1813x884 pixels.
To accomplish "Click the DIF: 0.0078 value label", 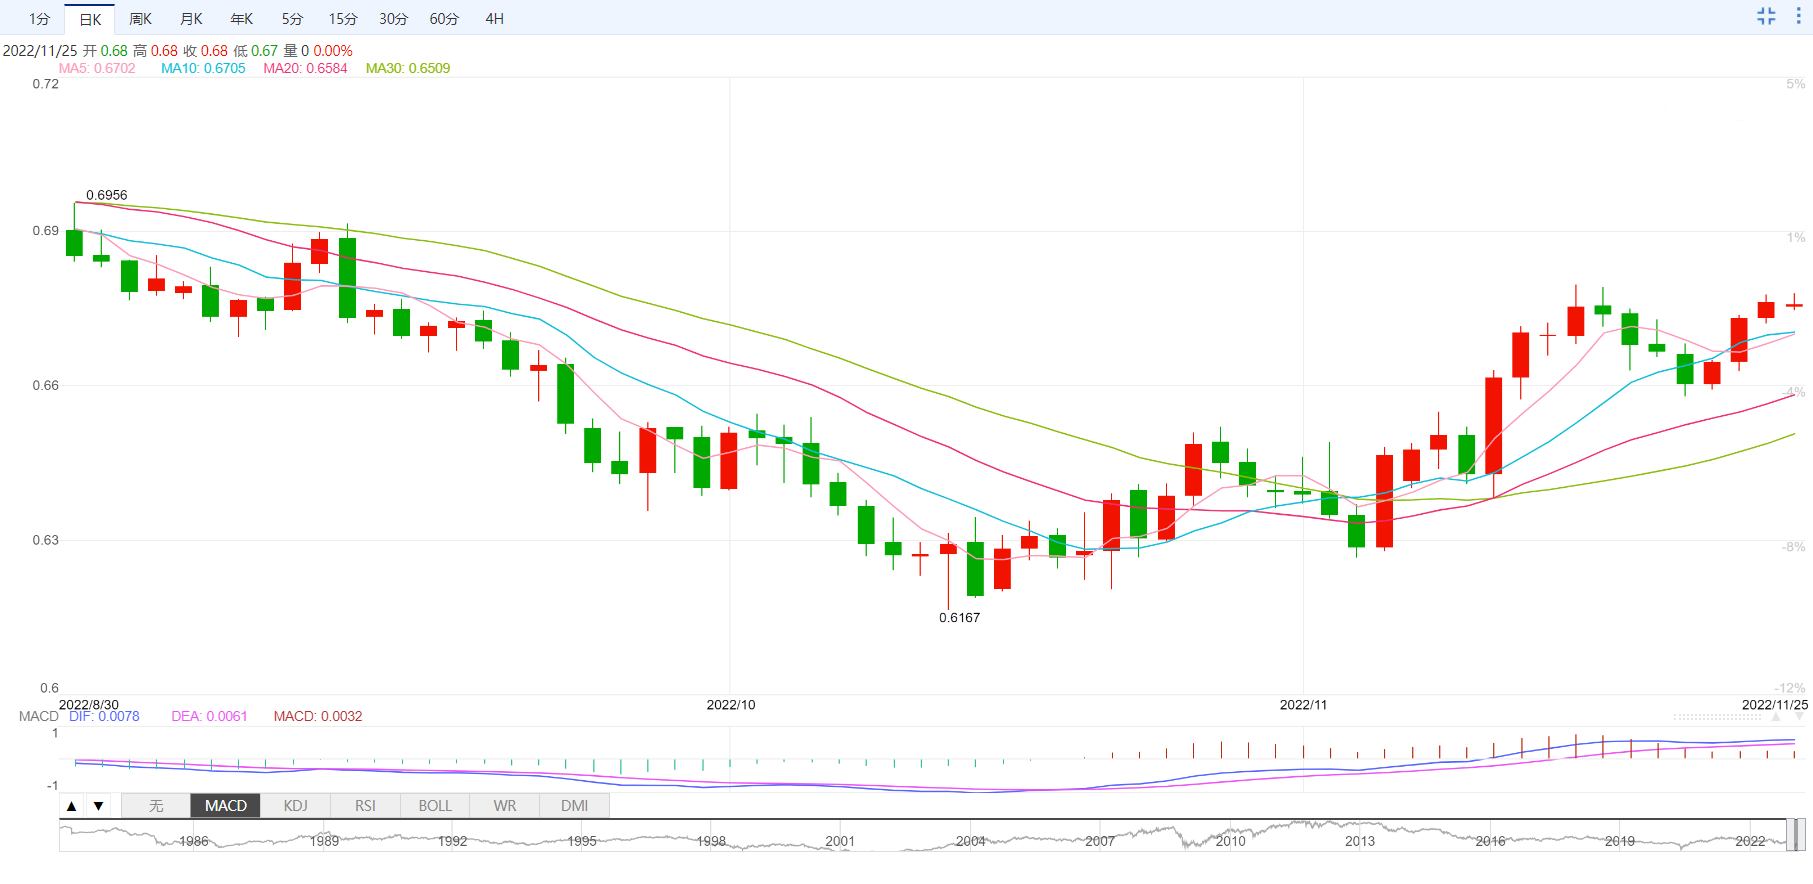I will click(104, 716).
